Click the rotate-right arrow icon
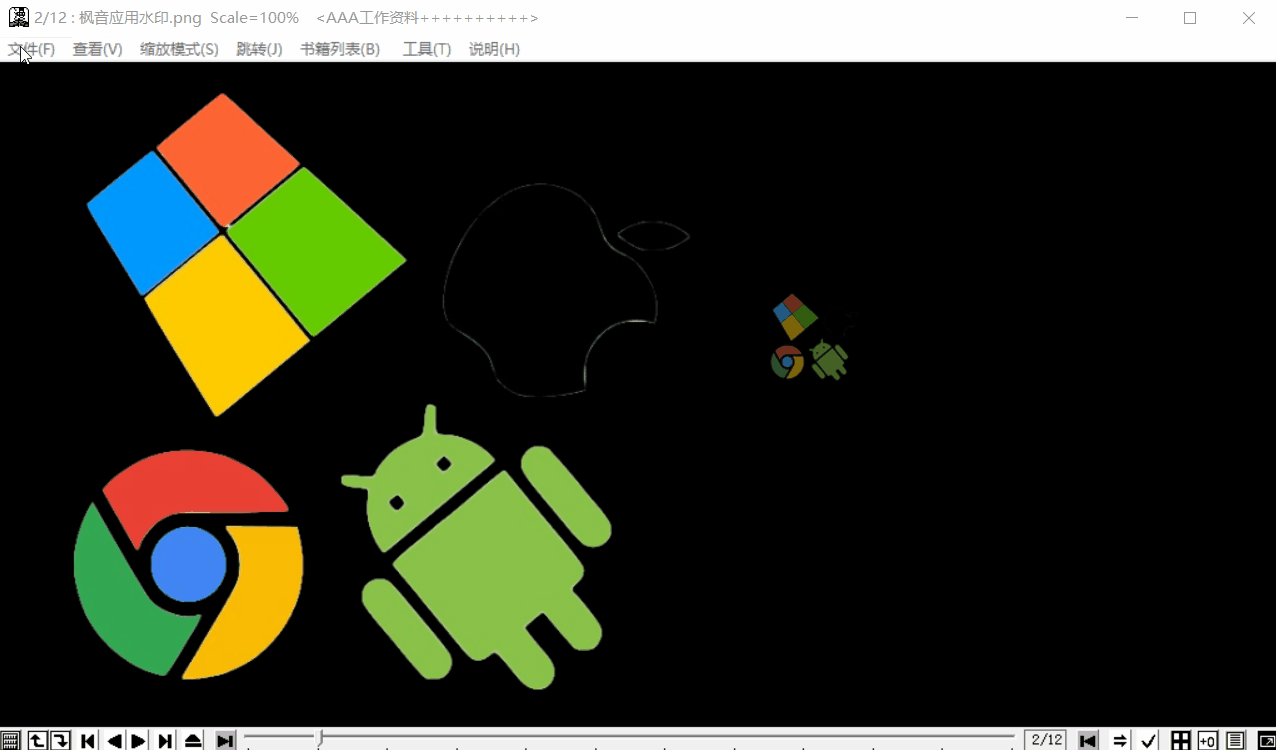The height and width of the screenshot is (750, 1276). point(61,740)
